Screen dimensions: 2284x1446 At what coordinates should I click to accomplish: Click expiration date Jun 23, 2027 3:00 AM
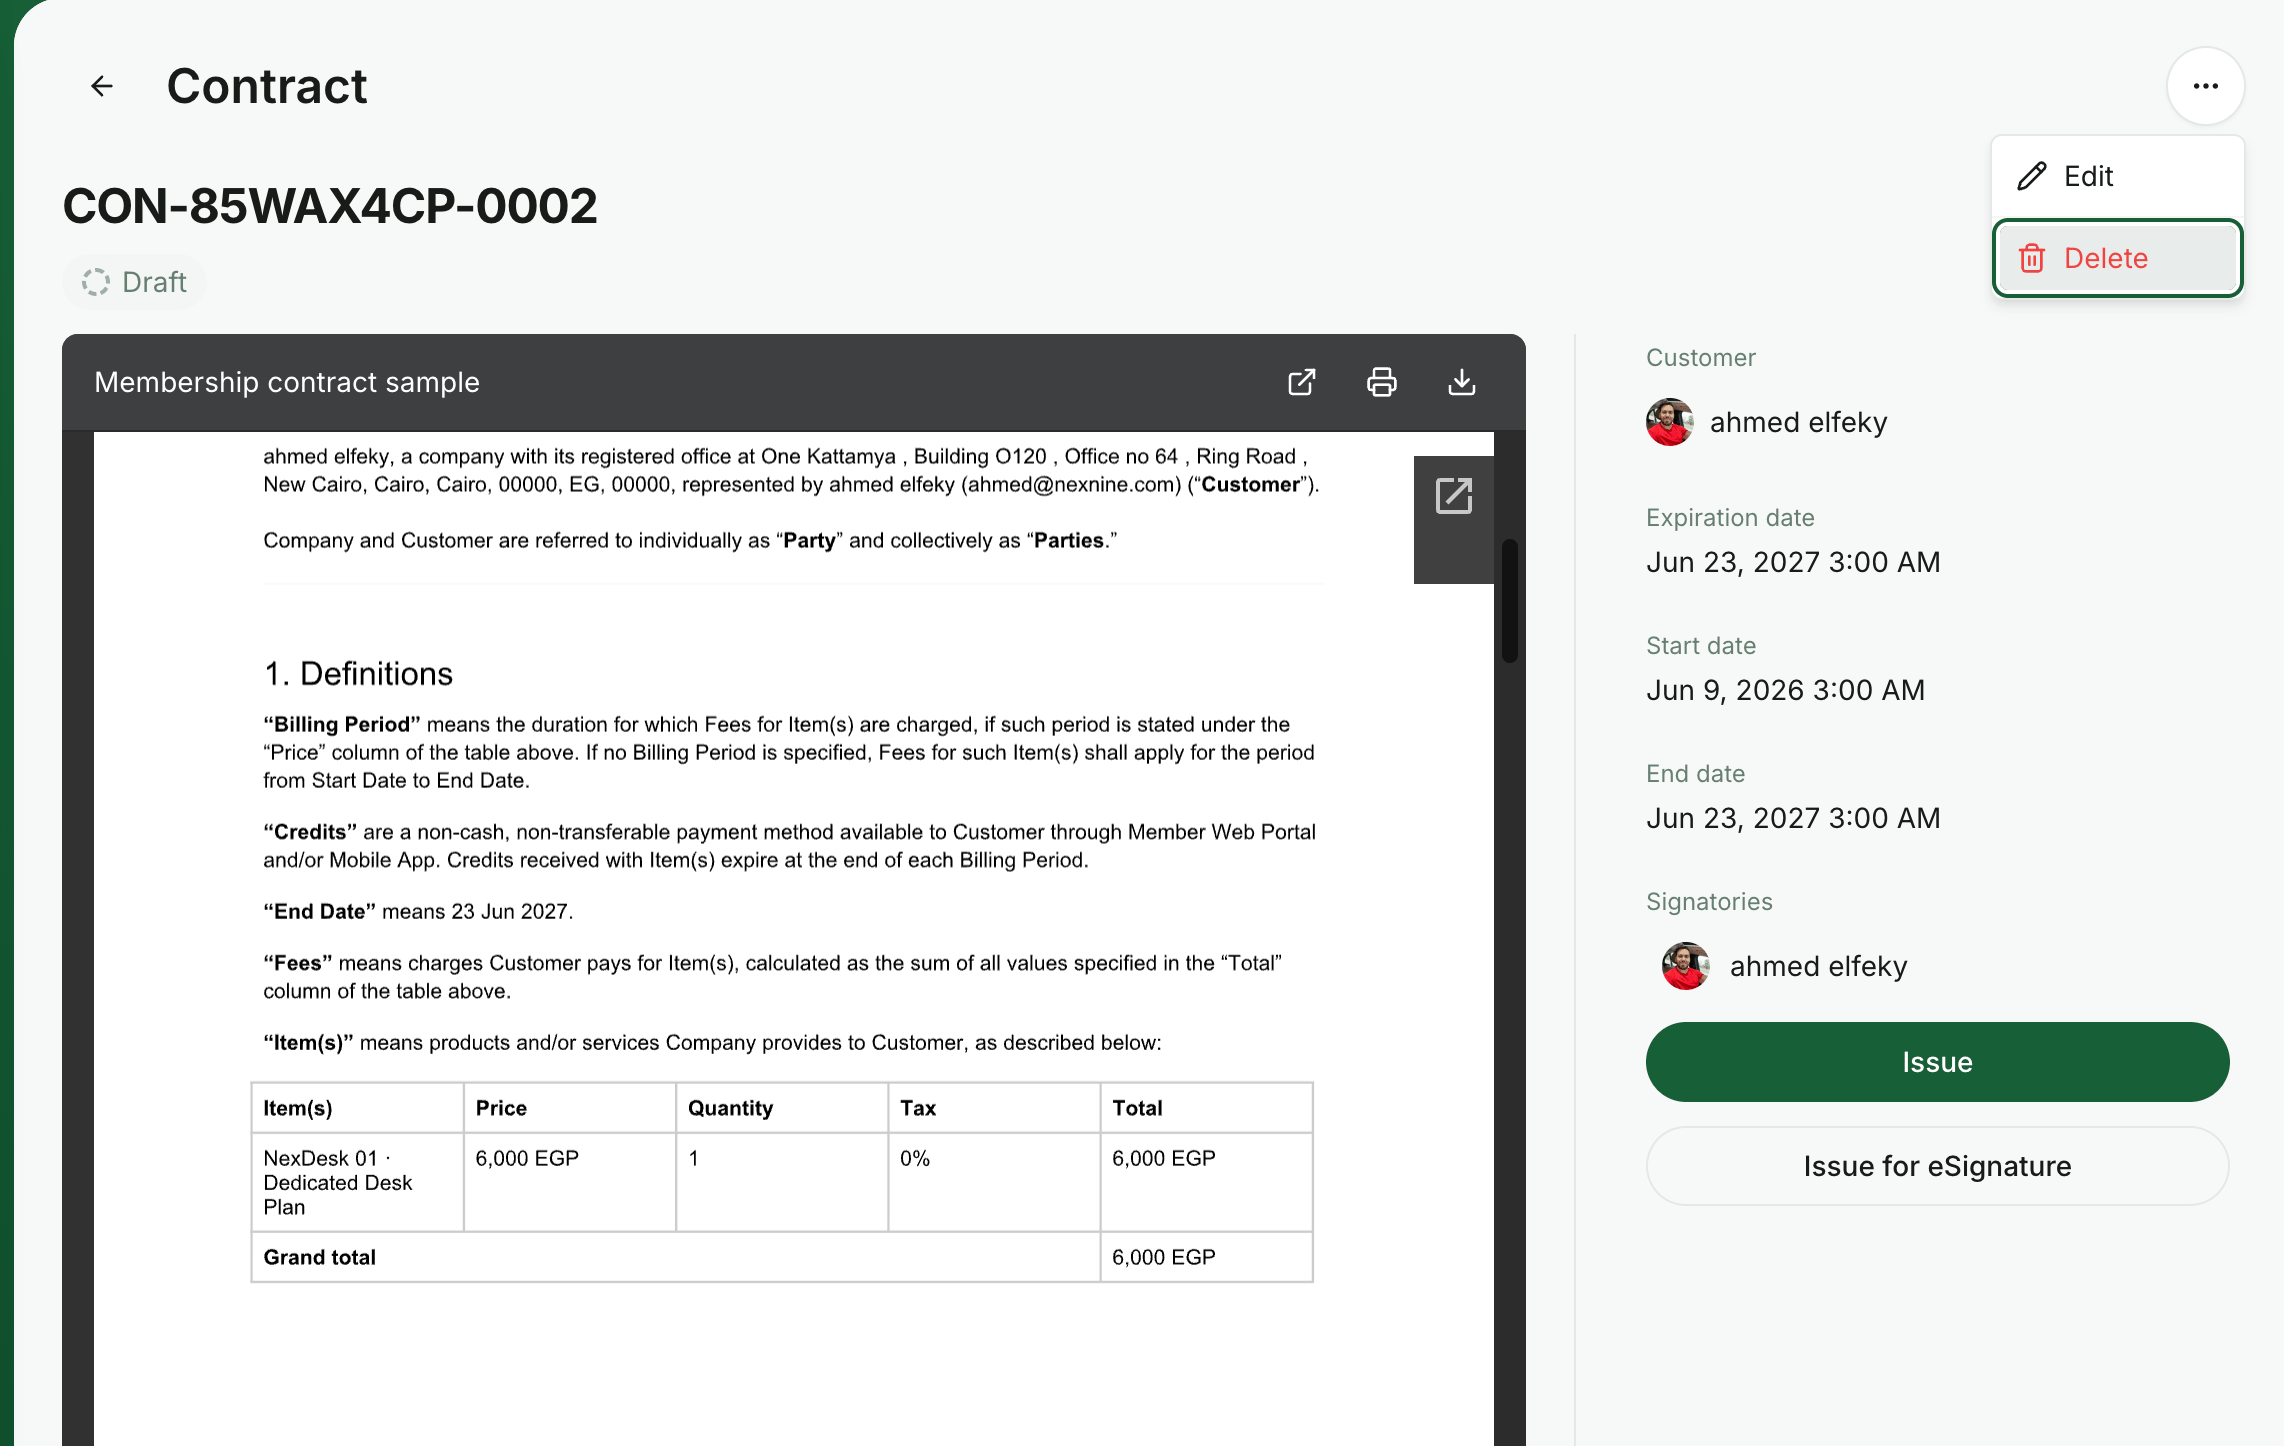(x=1793, y=562)
